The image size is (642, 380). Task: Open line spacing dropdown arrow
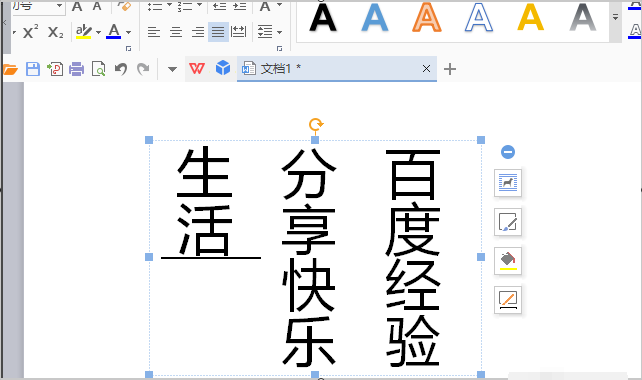[x=280, y=32]
